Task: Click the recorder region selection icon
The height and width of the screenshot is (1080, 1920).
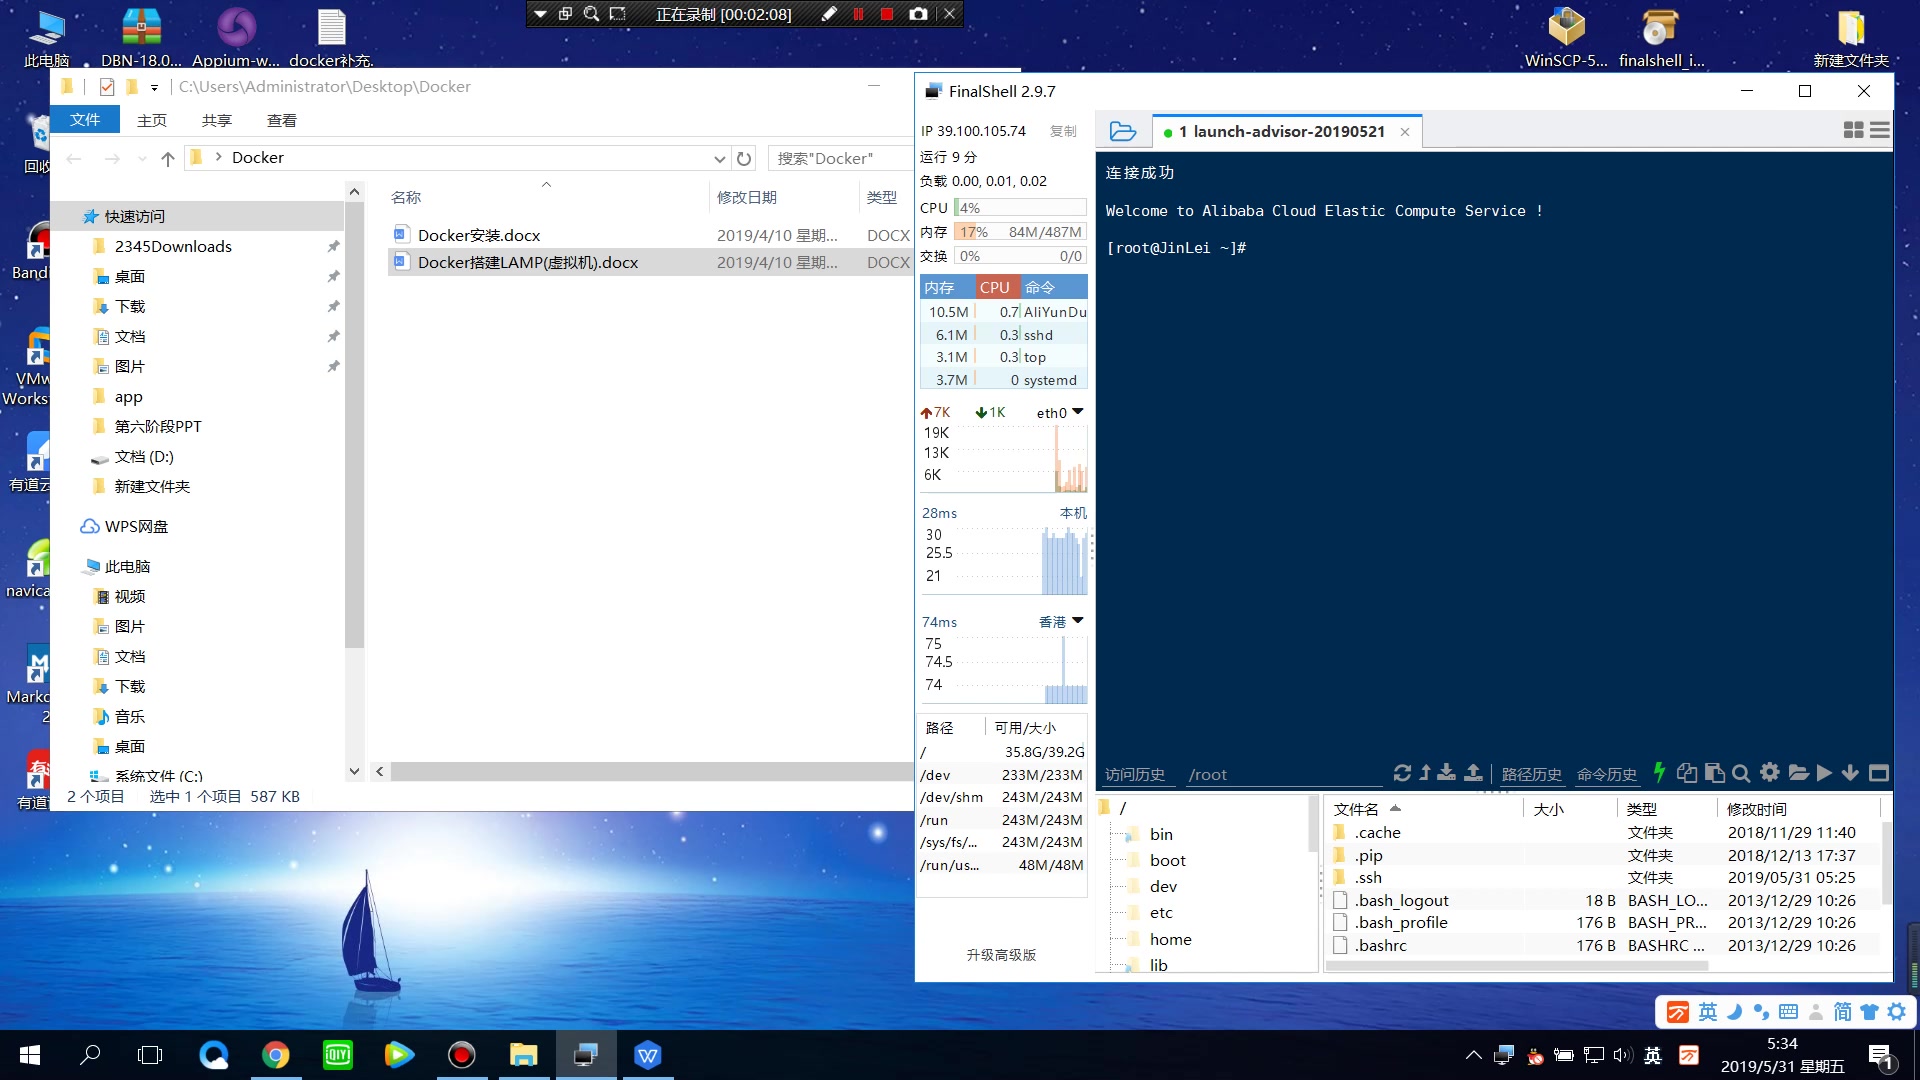Action: pos(617,14)
